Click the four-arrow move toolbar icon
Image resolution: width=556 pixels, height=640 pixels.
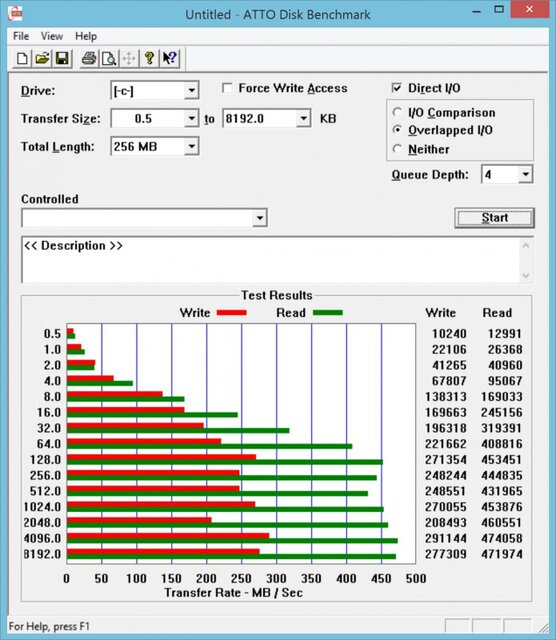(129, 58)
